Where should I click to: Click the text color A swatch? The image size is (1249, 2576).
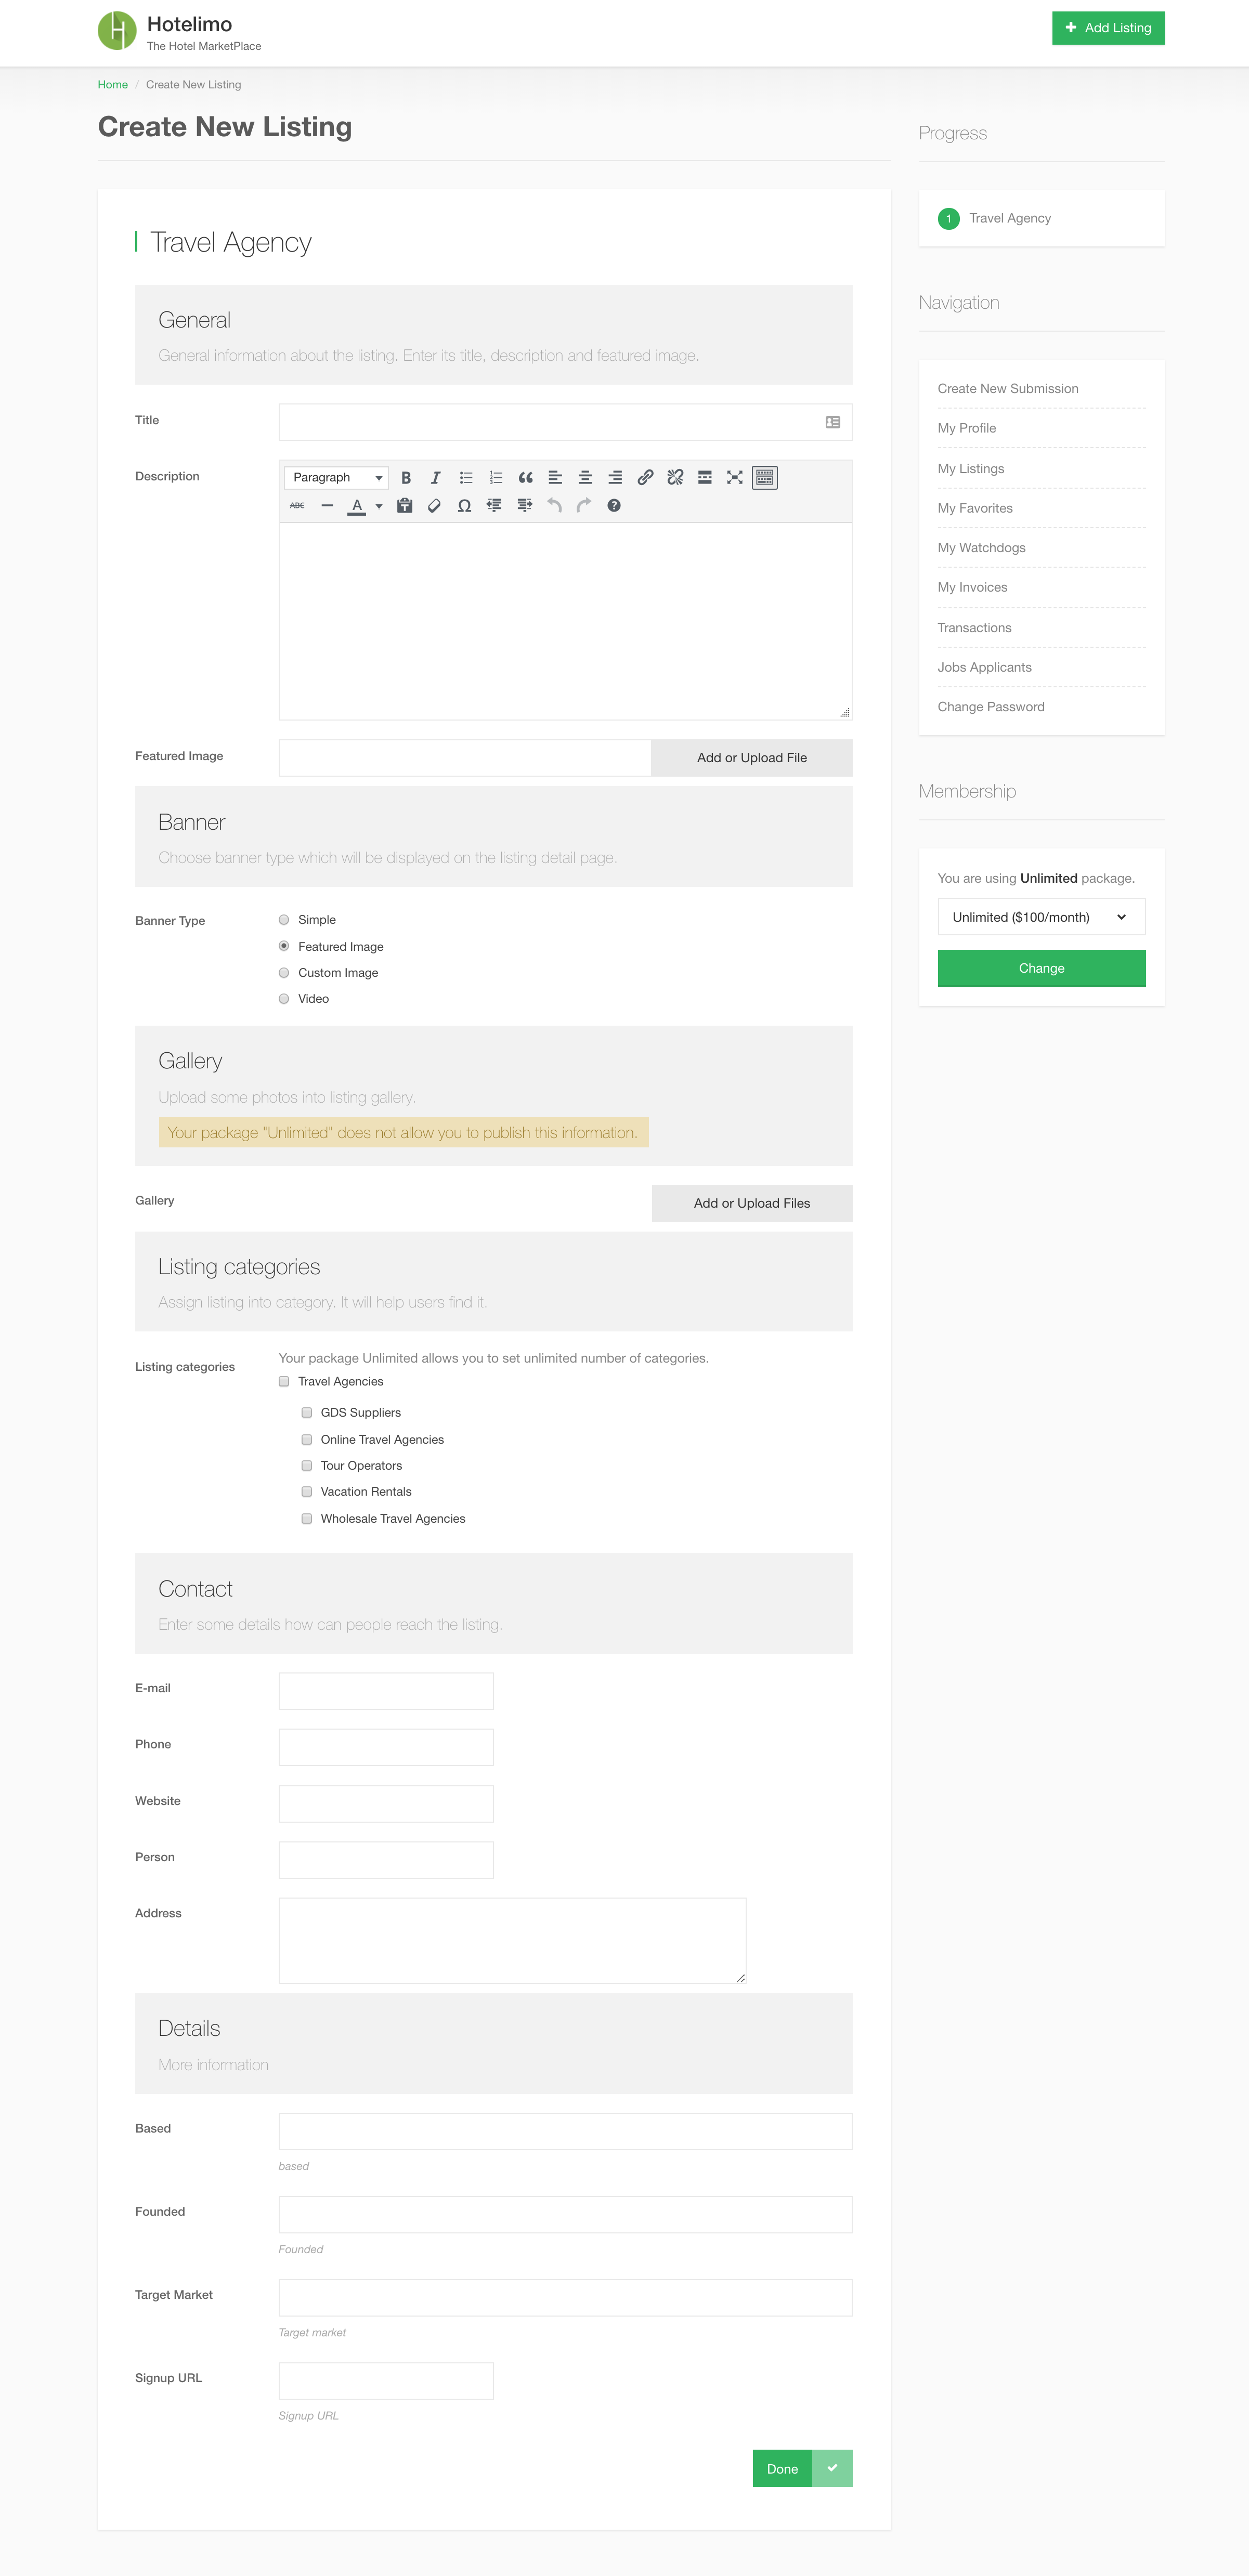click(x=356, y=506)
